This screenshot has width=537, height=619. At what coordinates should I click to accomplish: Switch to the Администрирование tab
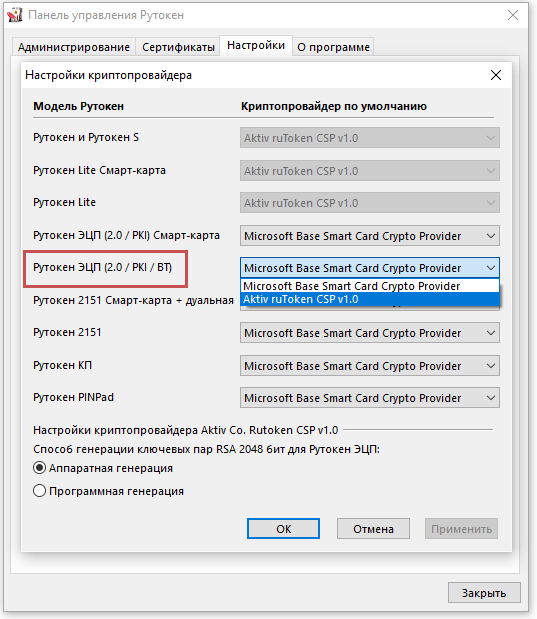(x=74, y=47)
